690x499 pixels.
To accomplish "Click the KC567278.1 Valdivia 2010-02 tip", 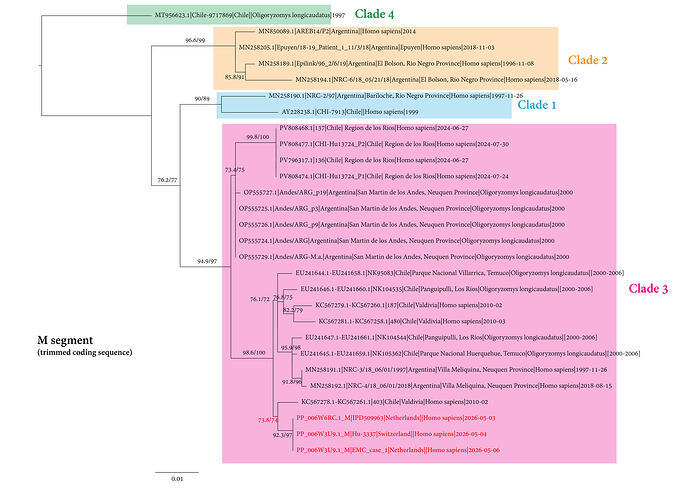I will click(394, 402).
